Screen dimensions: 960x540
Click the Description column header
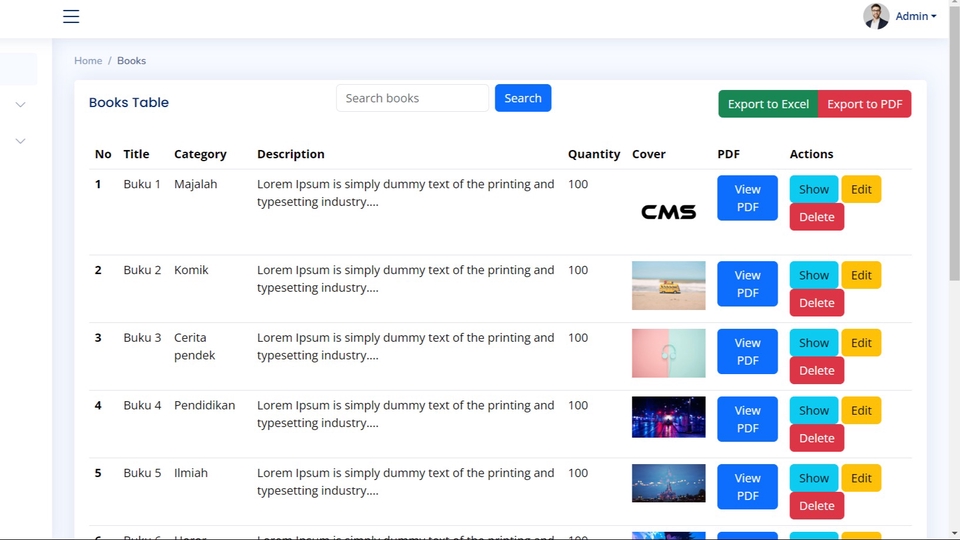(291, 154)
